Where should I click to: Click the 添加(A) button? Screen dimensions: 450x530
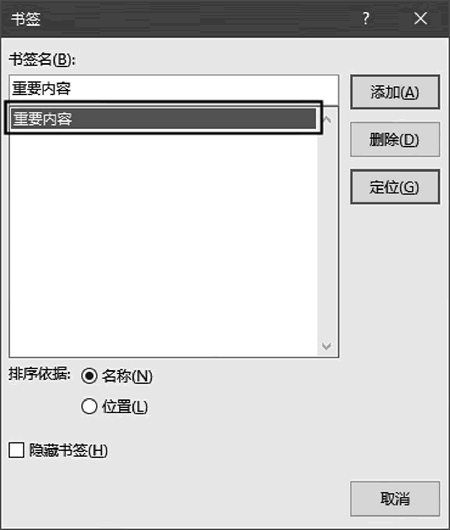(x=395, y=92)
